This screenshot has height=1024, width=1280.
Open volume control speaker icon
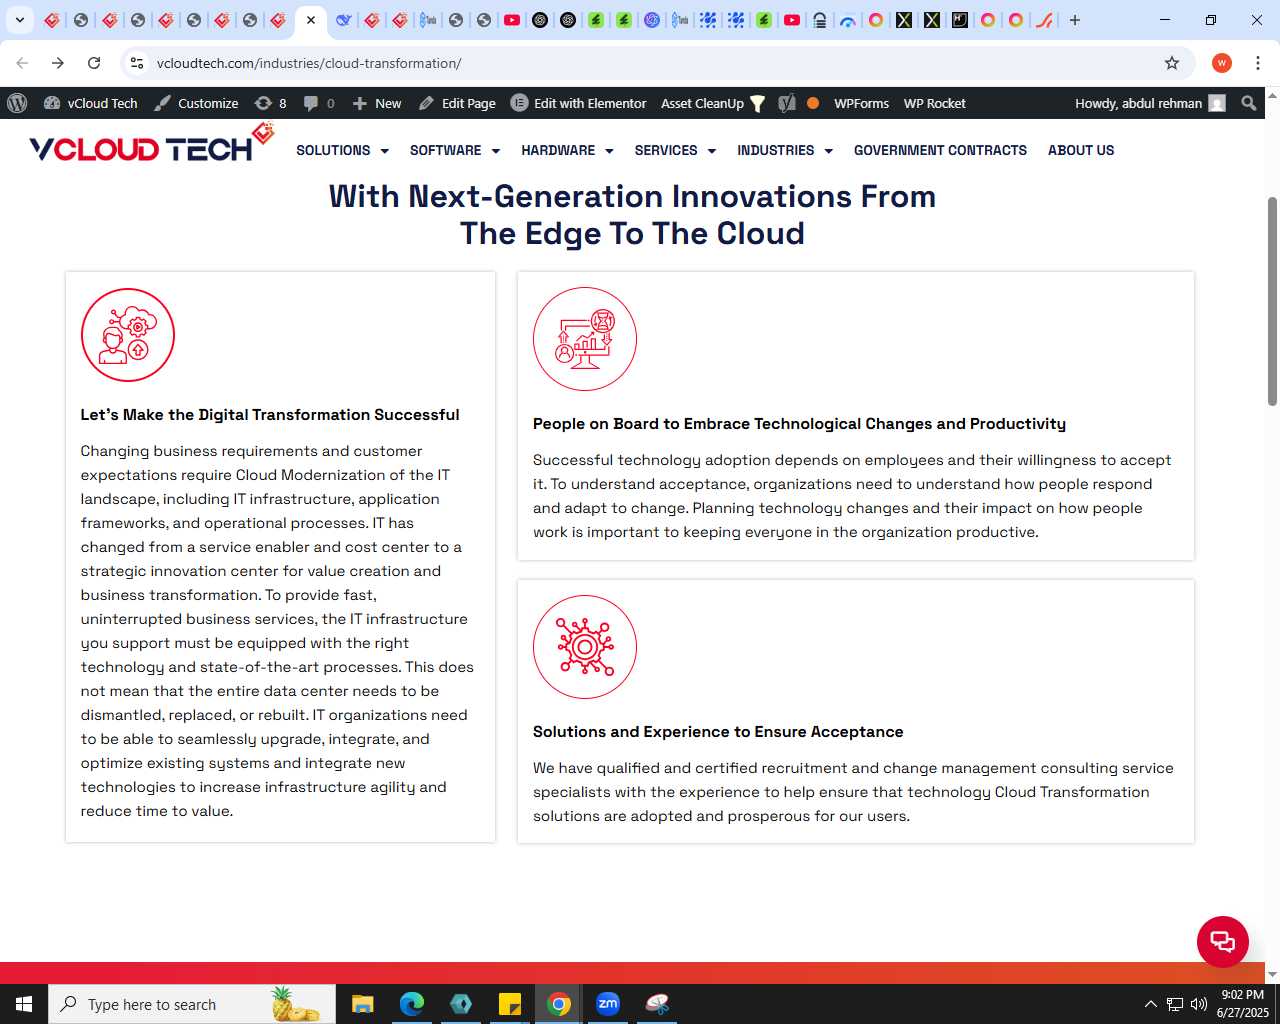(x=1199, y=1004)
